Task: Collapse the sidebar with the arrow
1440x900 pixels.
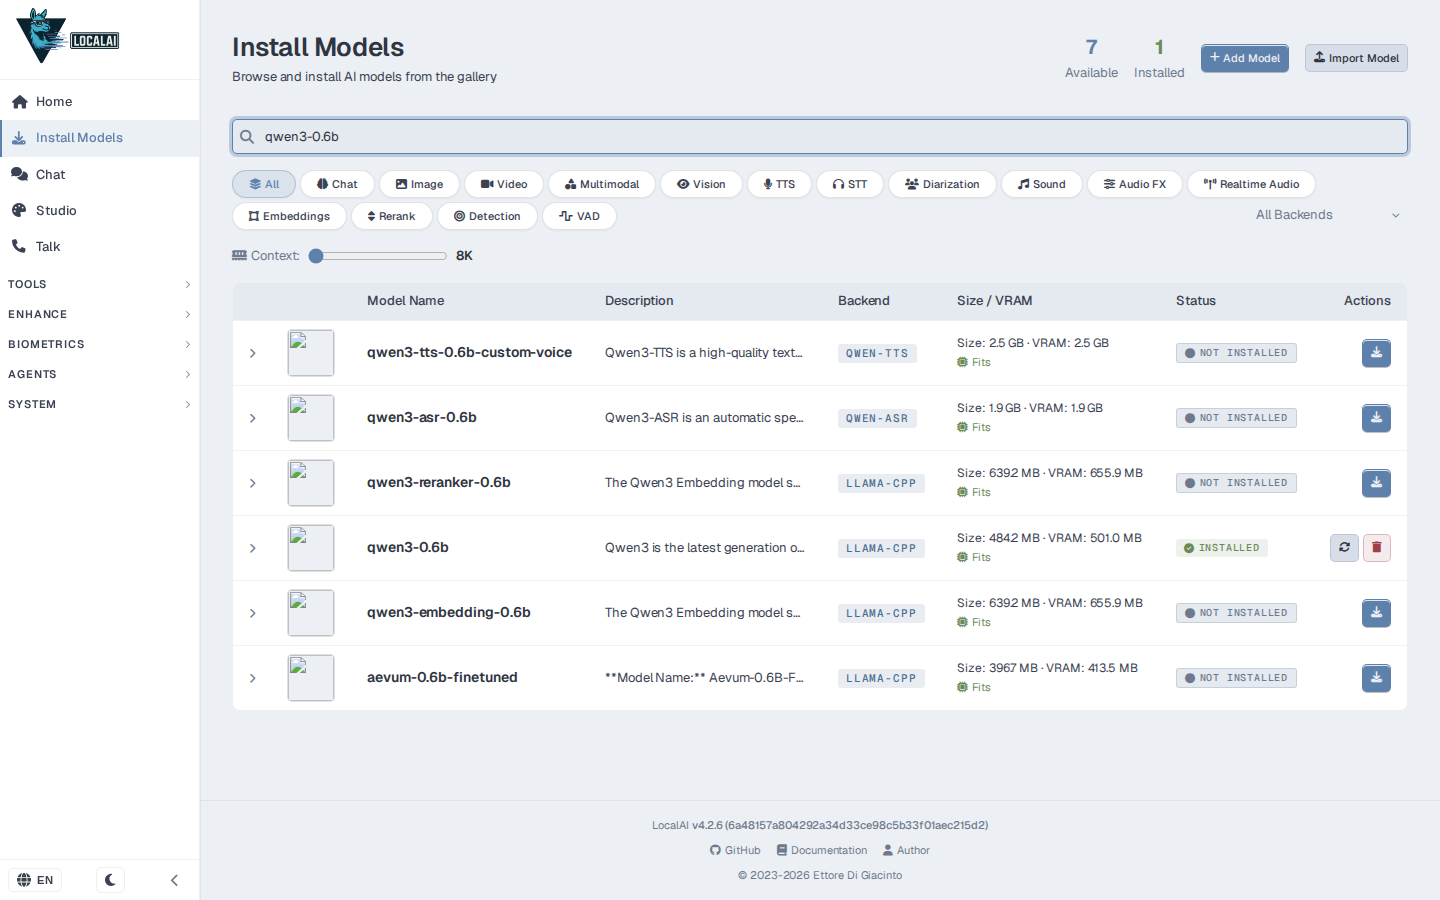Action: point(174,880)
